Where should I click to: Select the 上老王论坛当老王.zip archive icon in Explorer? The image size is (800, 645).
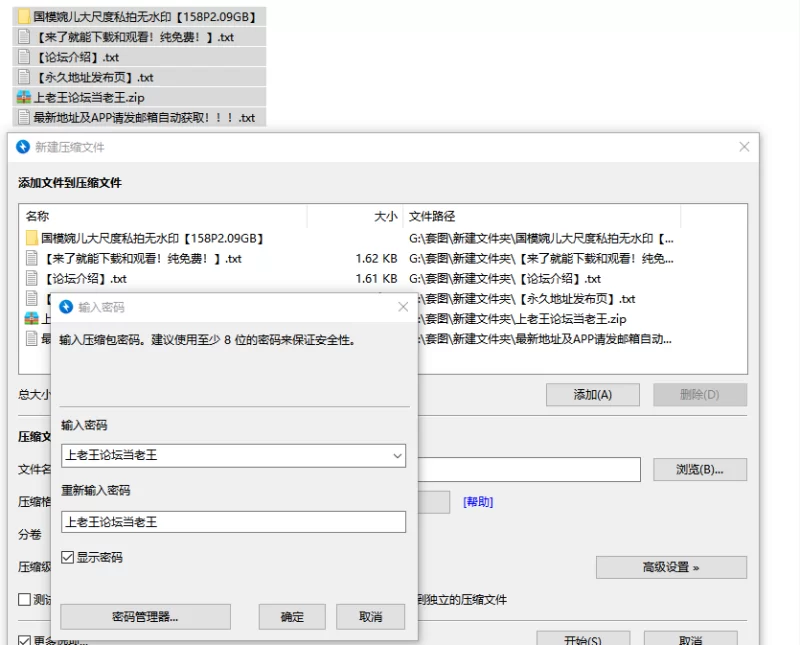pos(24,98)
